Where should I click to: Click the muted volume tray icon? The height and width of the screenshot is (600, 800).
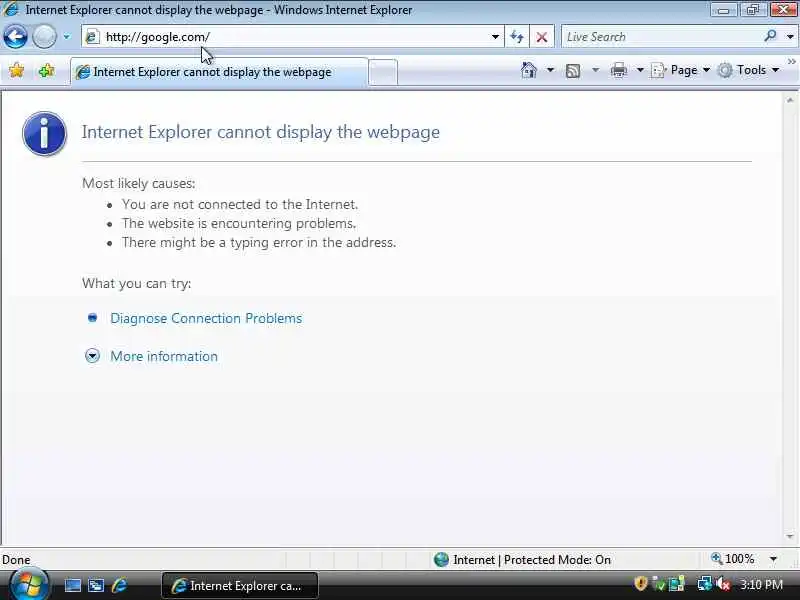723,584
